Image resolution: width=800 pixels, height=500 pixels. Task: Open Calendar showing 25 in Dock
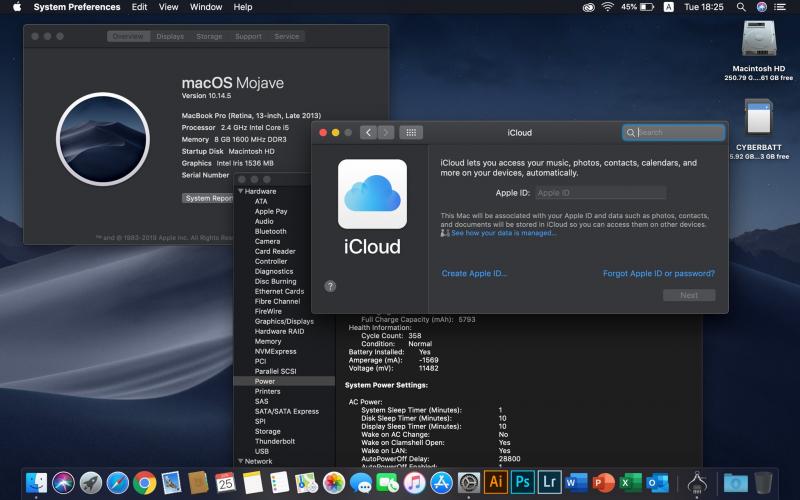click(x=226, y=482)
